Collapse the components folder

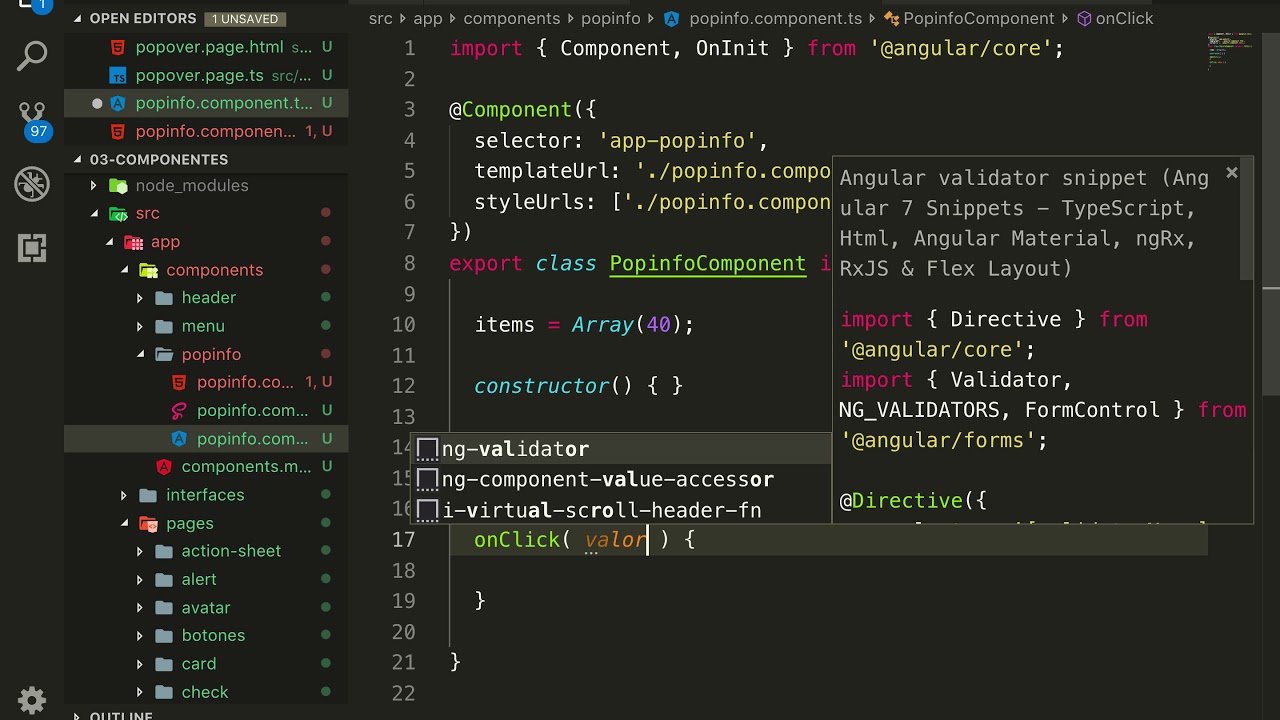click(x=125, y=270)
